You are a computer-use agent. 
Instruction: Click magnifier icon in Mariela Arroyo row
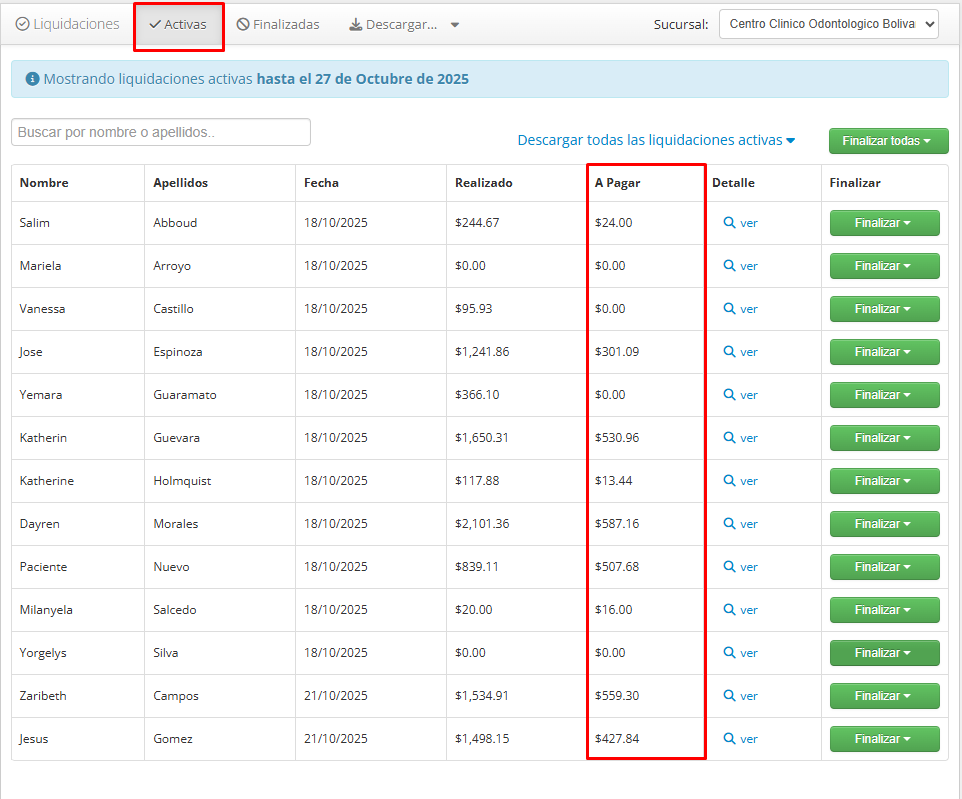click(x=729, y=265)
